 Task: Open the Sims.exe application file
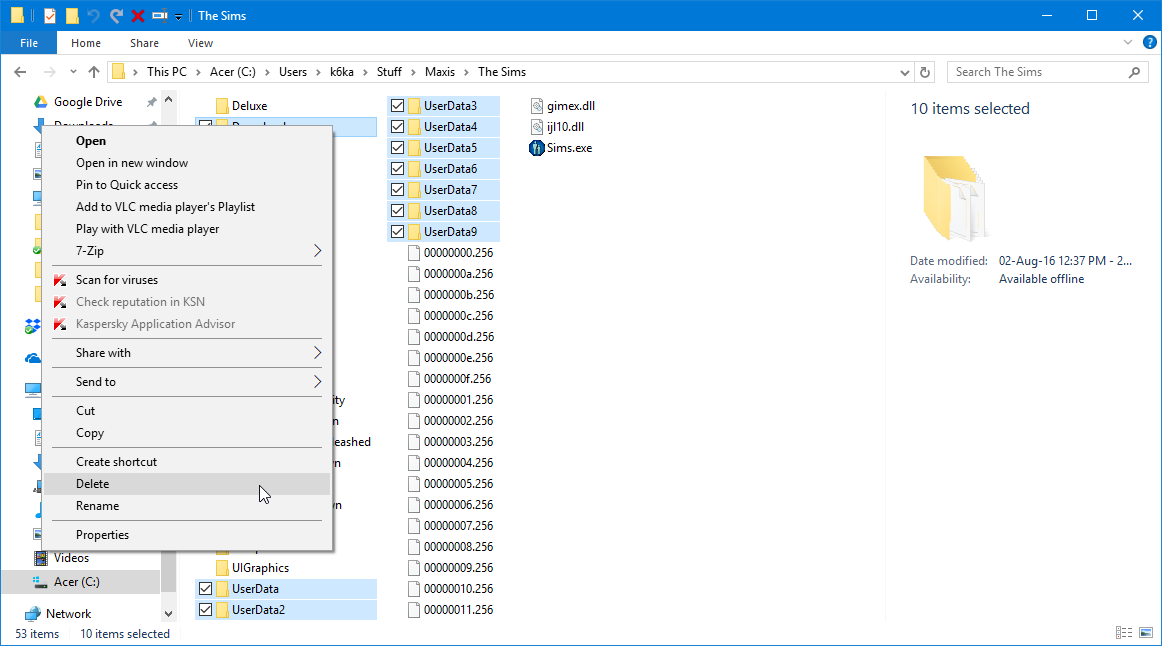[569, 148]
